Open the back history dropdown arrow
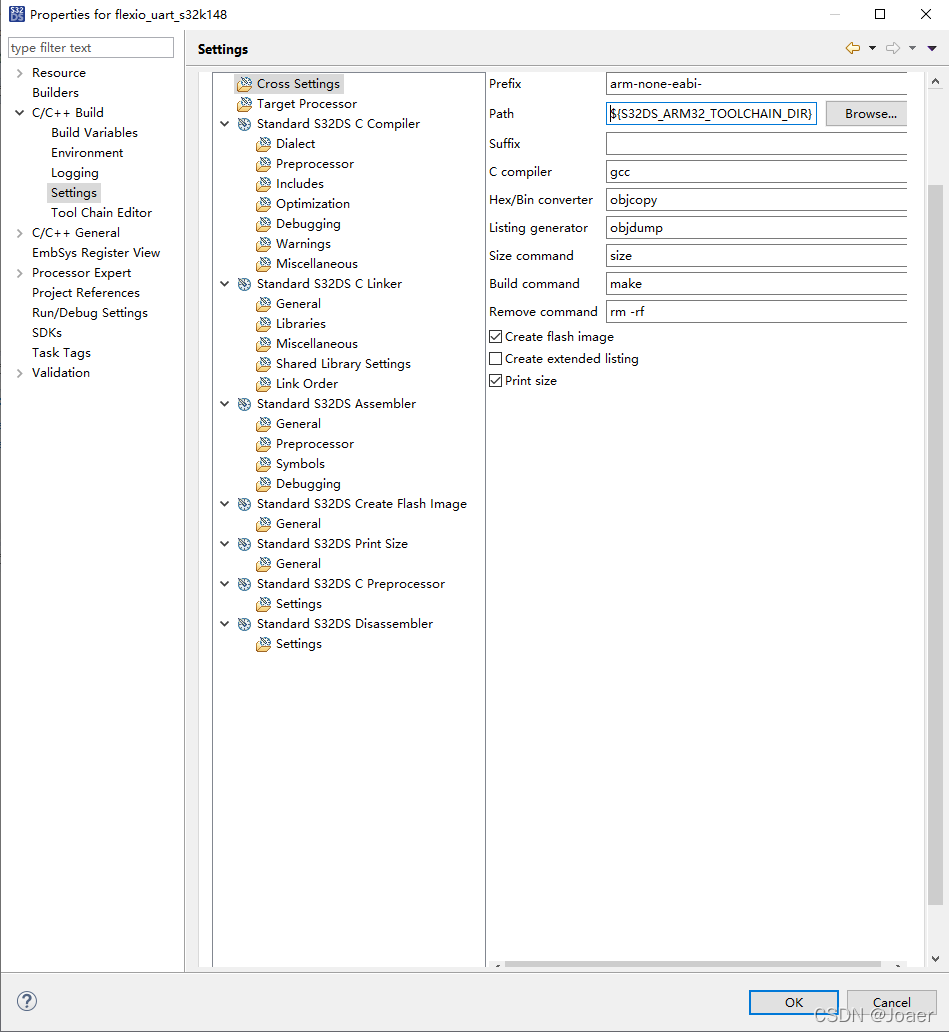The height and width of the screenshot is (1032, 949). pos(873,48)
